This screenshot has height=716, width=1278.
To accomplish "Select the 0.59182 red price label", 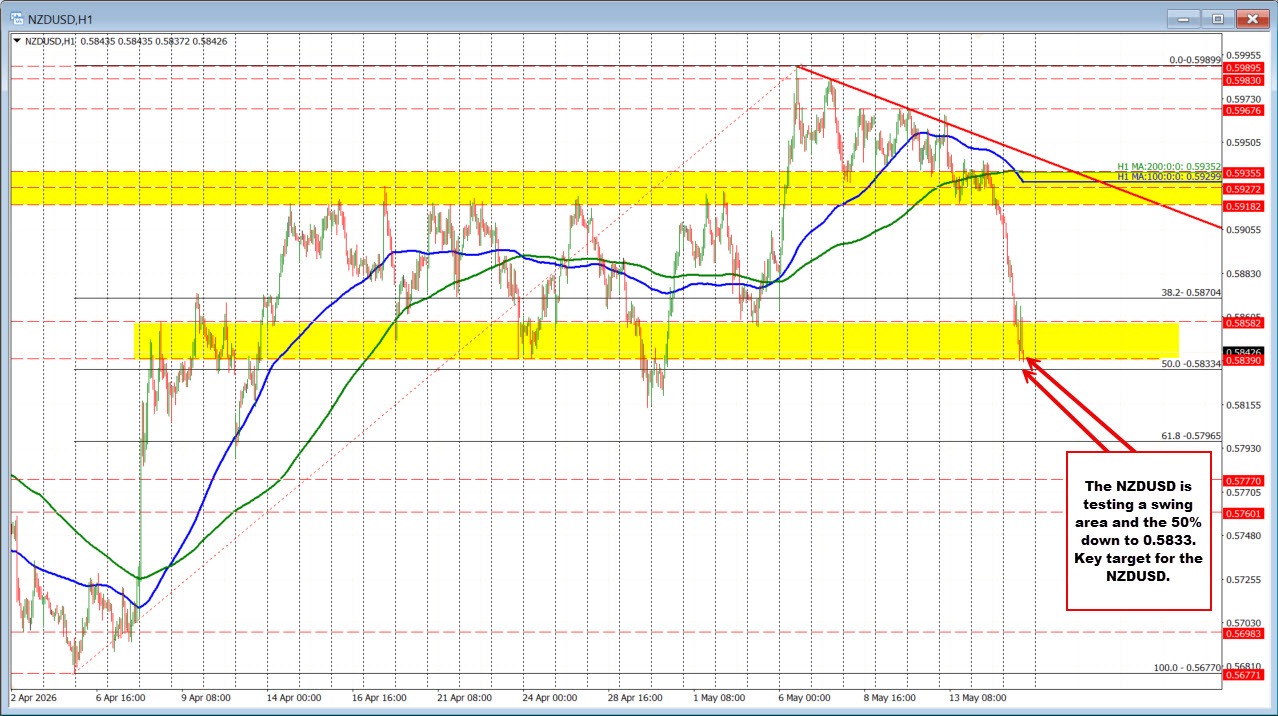I will click(x=1246, y=205).
